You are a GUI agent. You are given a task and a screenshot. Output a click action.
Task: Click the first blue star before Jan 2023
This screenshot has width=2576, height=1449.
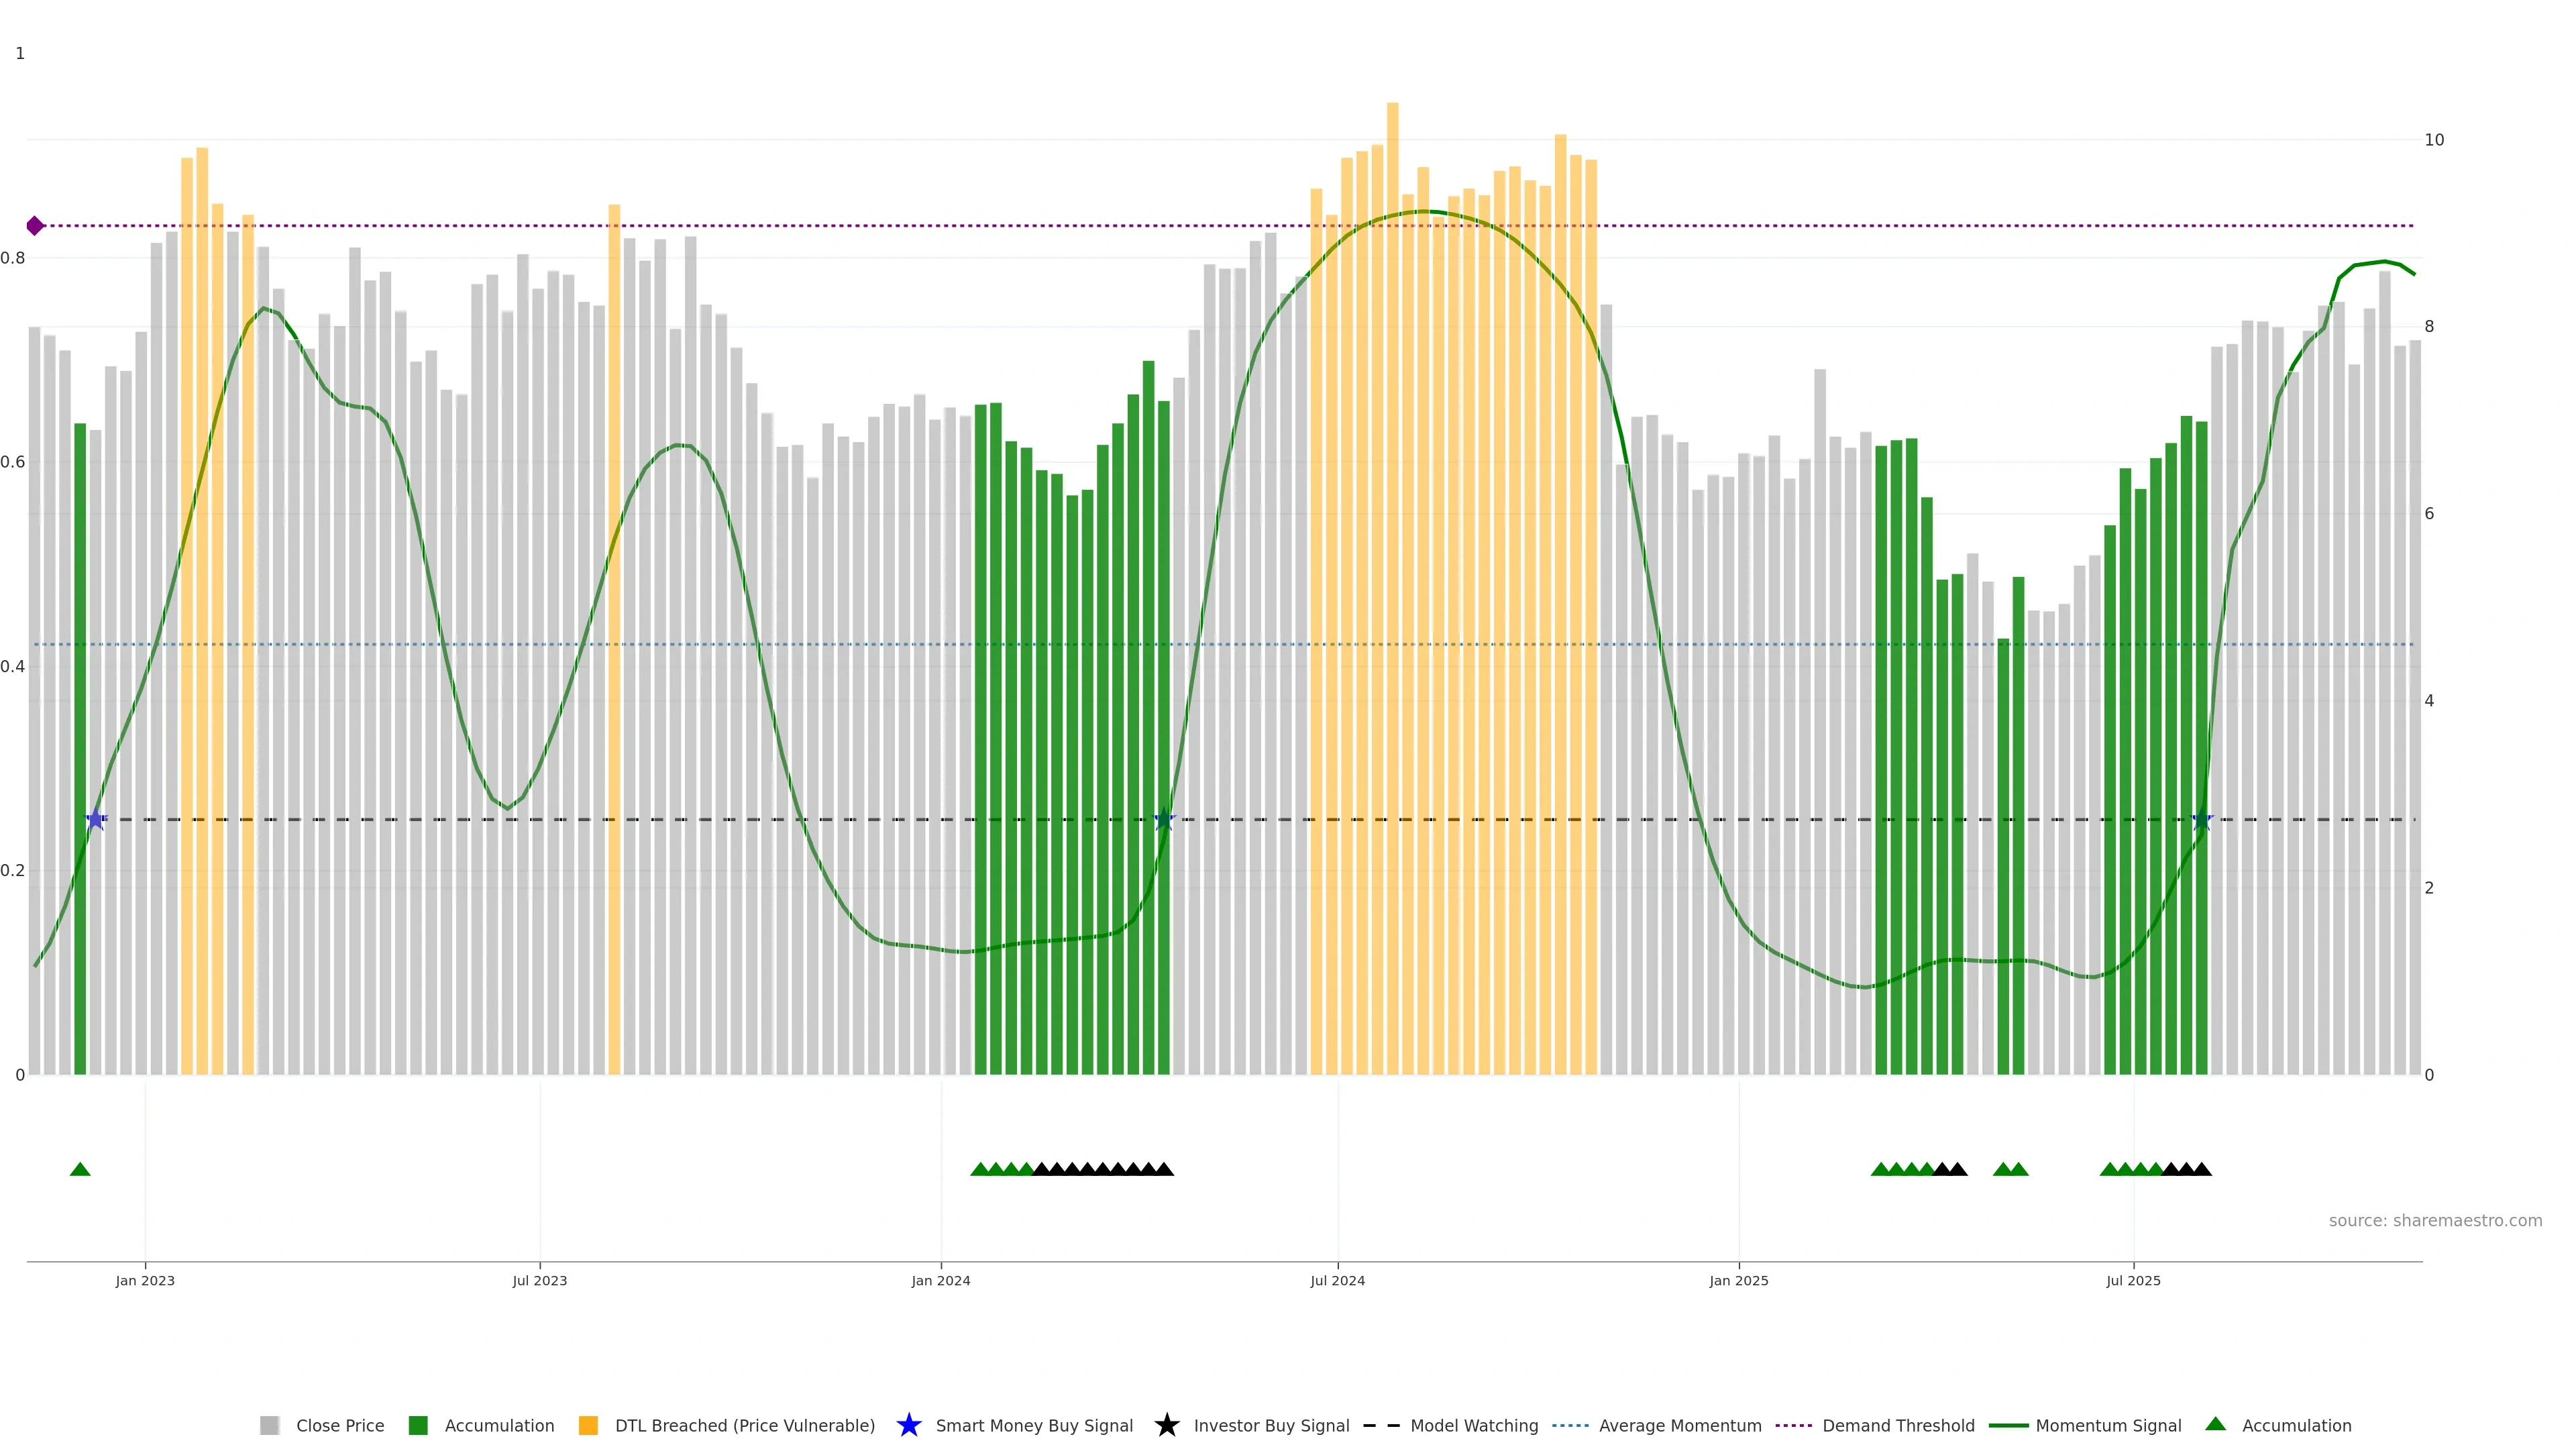coord(96,820)
